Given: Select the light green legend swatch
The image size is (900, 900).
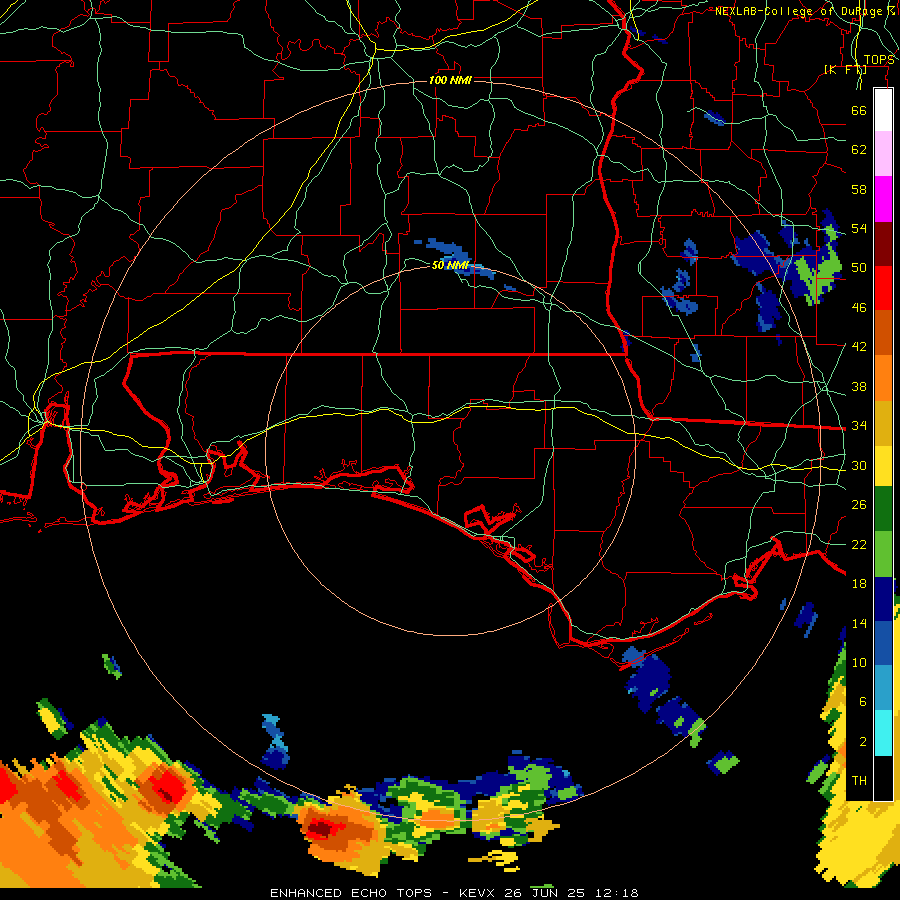Looking at the screenshot, I should (x=883, y=554).
